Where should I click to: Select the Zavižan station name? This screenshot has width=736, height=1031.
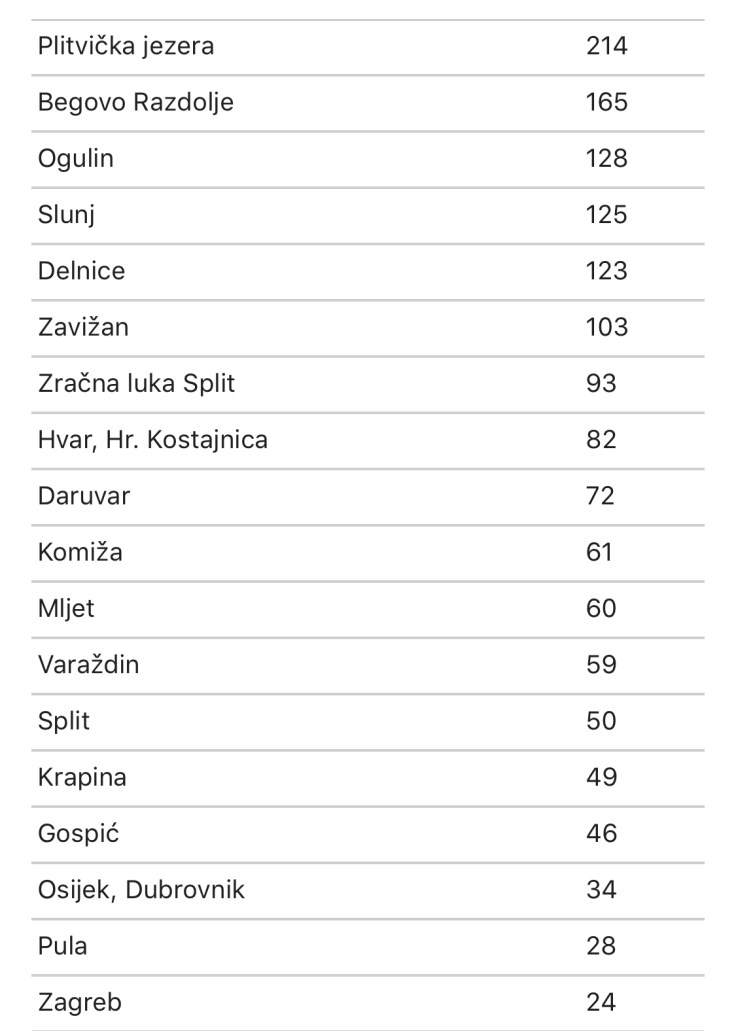click(83, 327)
